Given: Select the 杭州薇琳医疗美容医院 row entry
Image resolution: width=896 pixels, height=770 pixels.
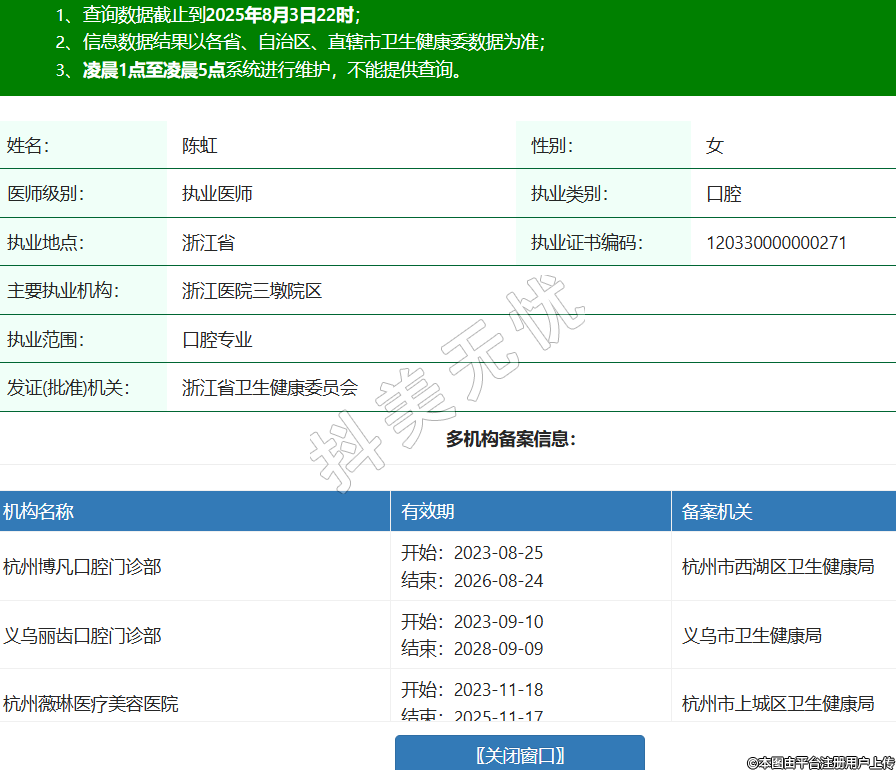Looking at the screenshot, I should [90, 704].
